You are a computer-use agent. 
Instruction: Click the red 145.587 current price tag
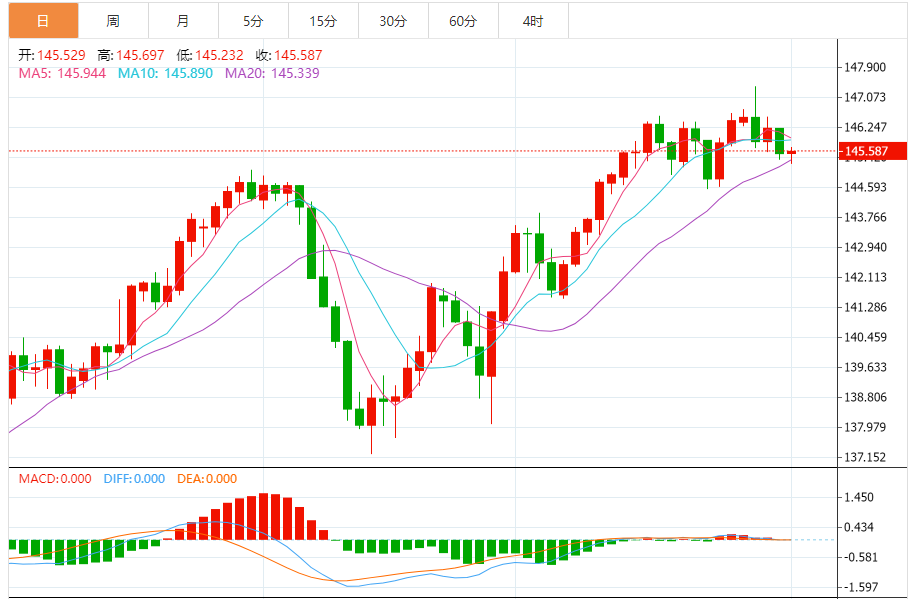click(873, 151)
